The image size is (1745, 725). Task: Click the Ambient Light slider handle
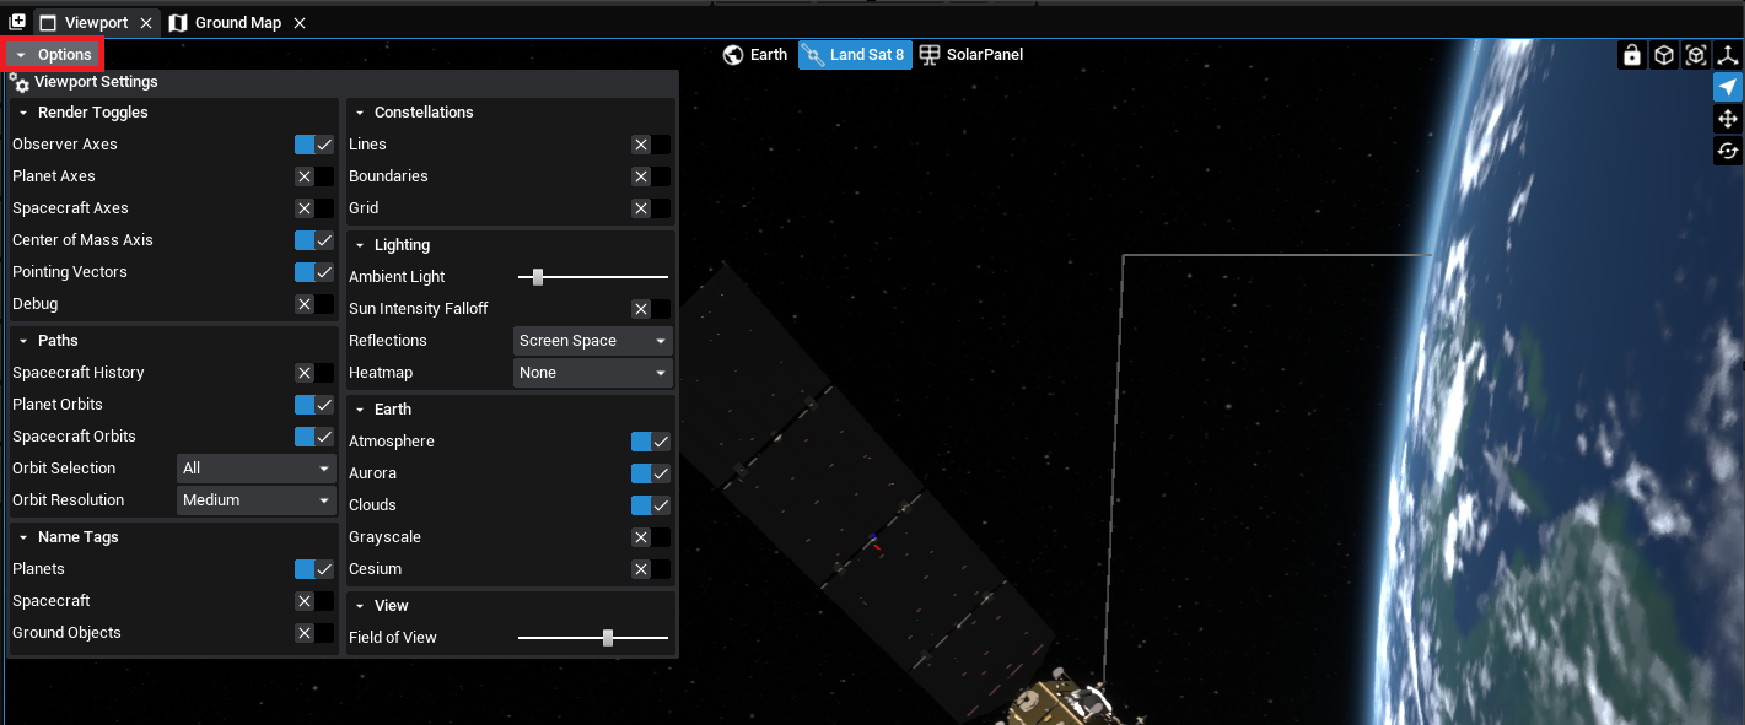point(538,277)
